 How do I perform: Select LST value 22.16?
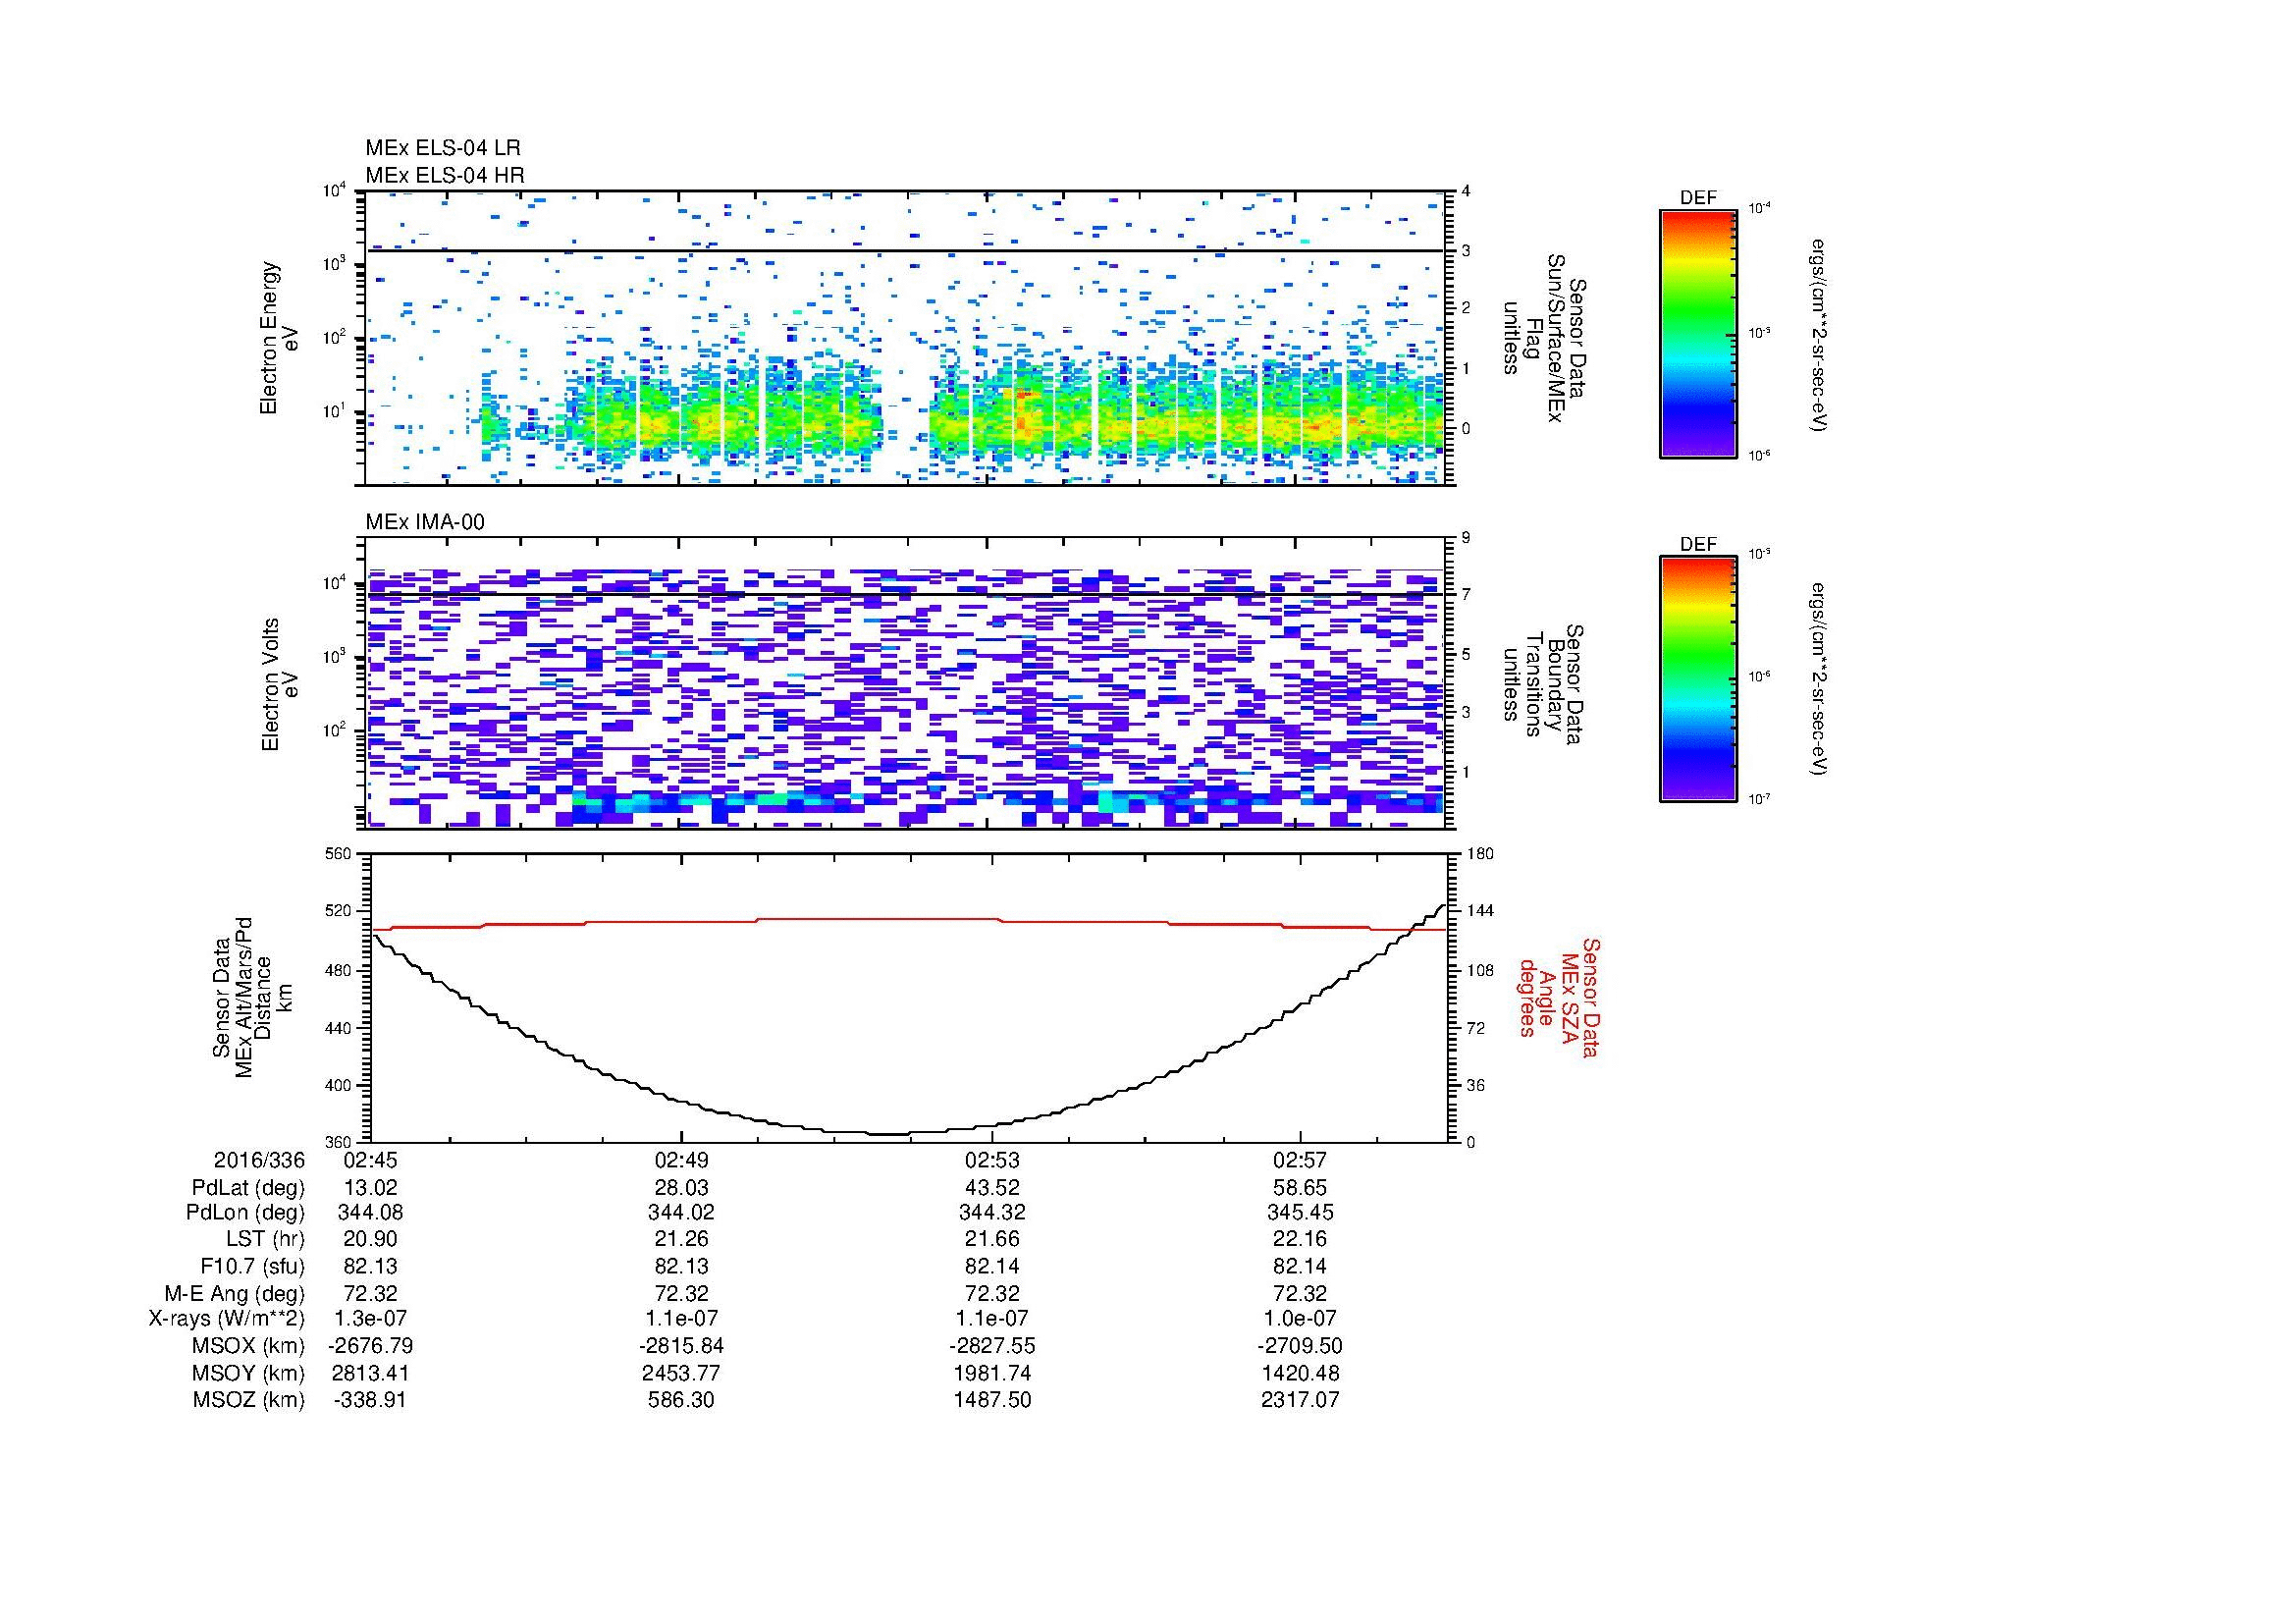[1300, 1239]
